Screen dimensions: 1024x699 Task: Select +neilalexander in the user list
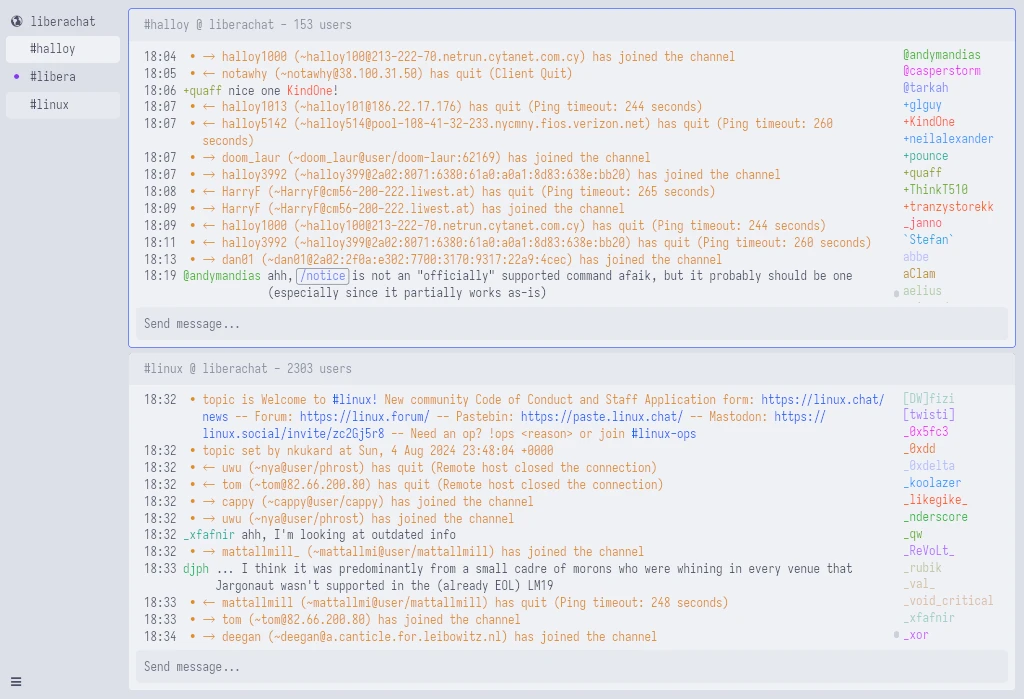click(x=948, y=138)
